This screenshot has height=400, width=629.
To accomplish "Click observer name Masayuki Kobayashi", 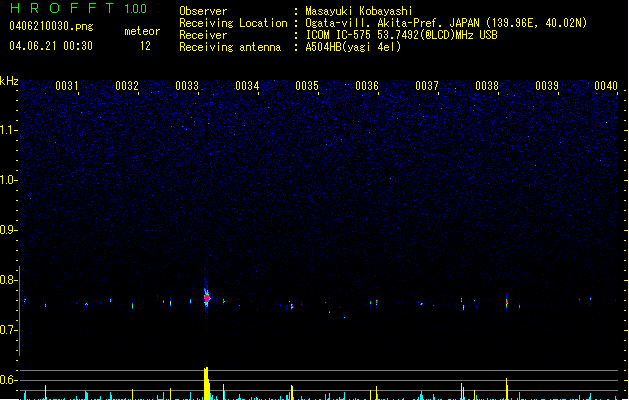I will (359, 11).
